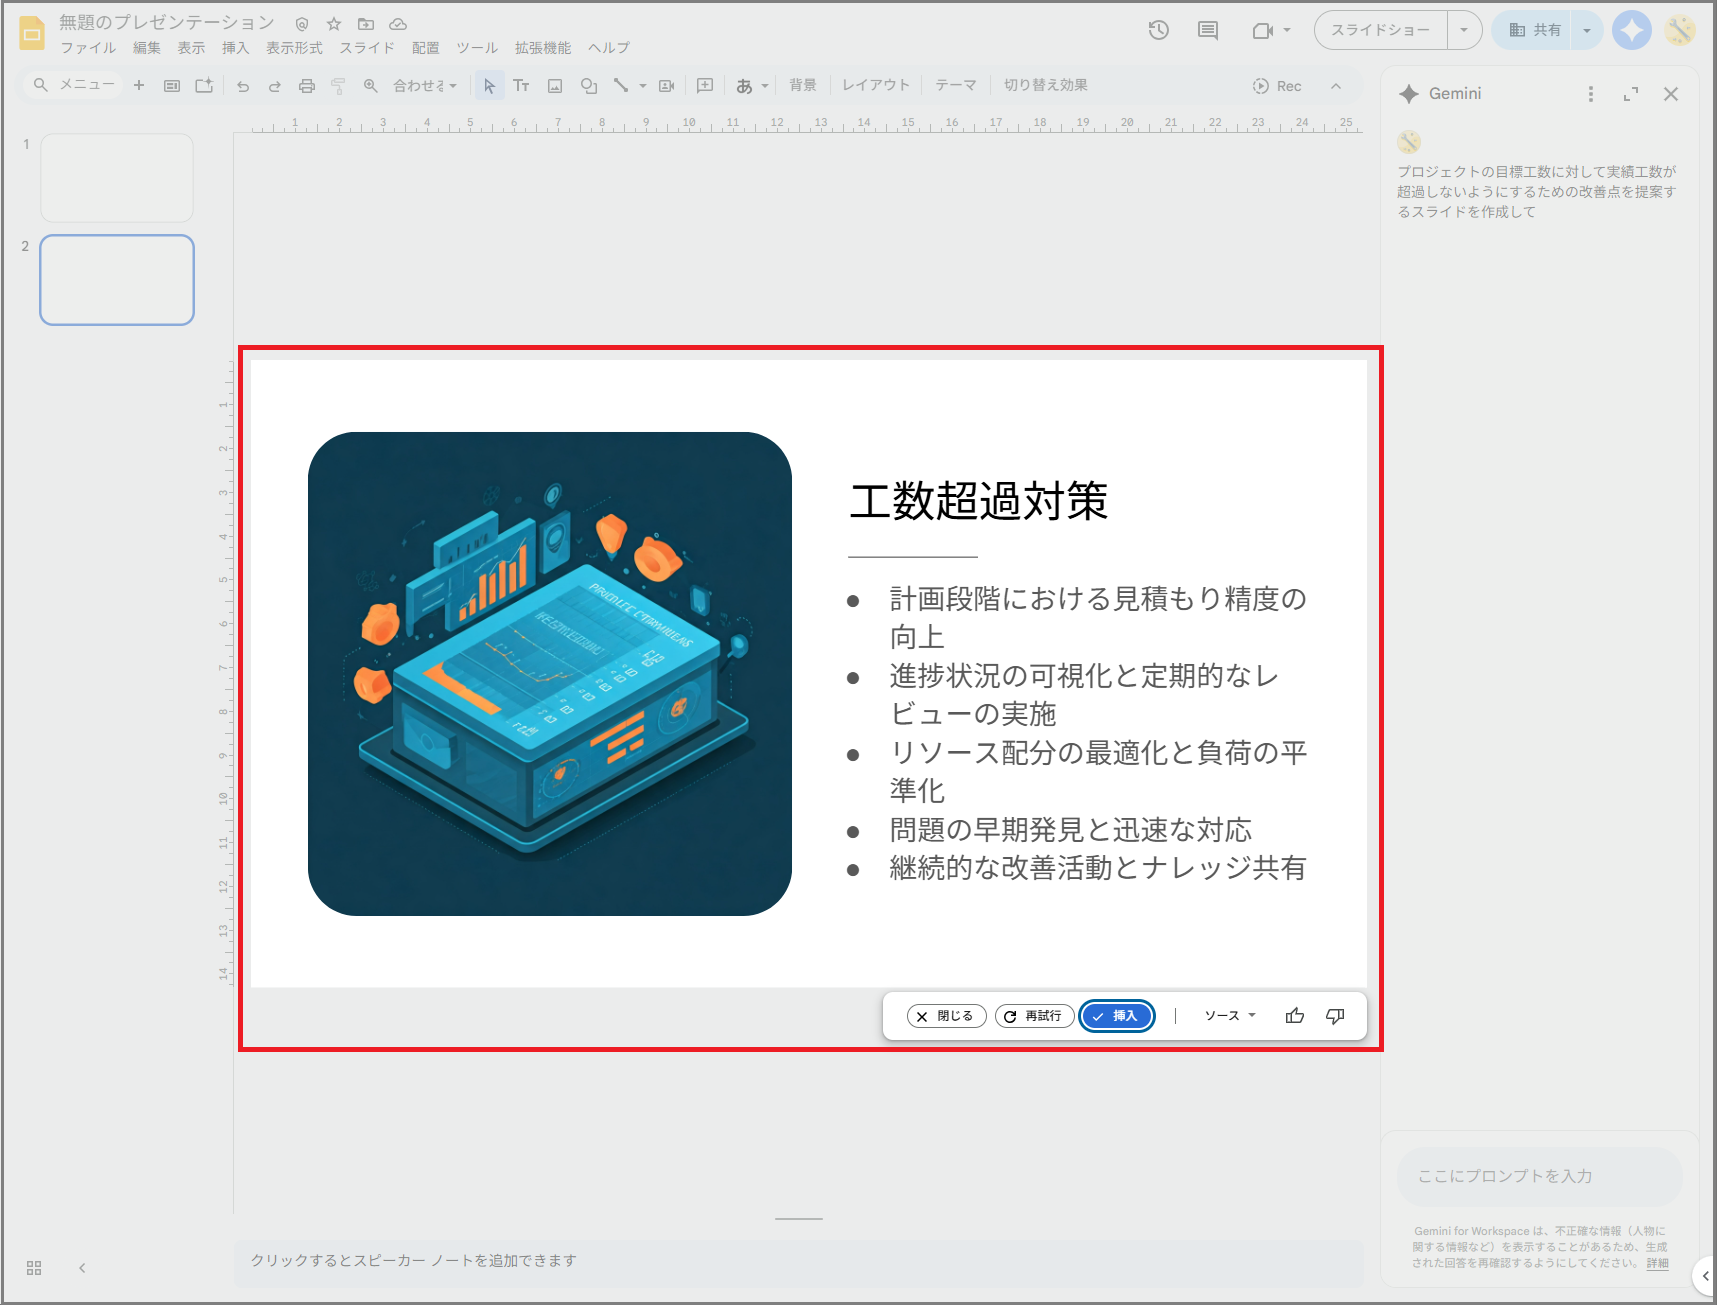Click the Gemini sparkle button in header
The width and height of the screenshot is (1717, 1305).
coord(1632,30)
